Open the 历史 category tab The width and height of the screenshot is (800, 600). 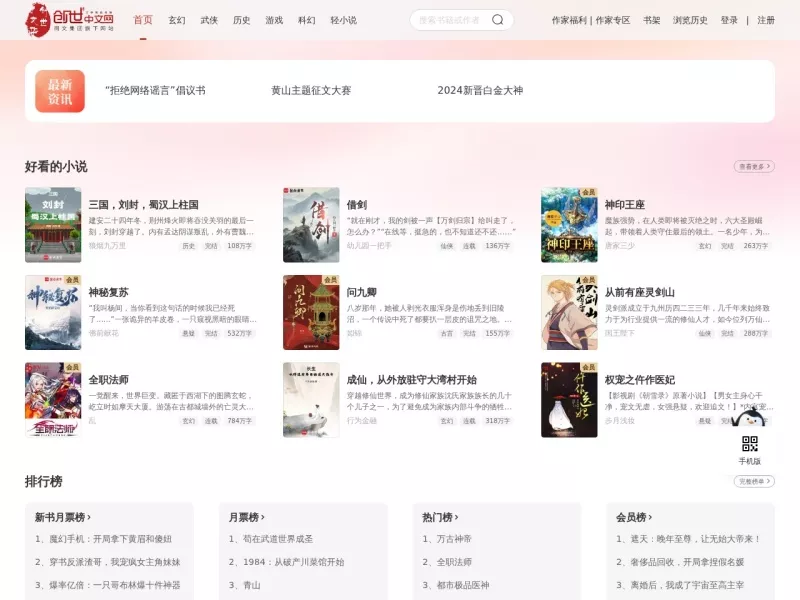pos(241,20)
